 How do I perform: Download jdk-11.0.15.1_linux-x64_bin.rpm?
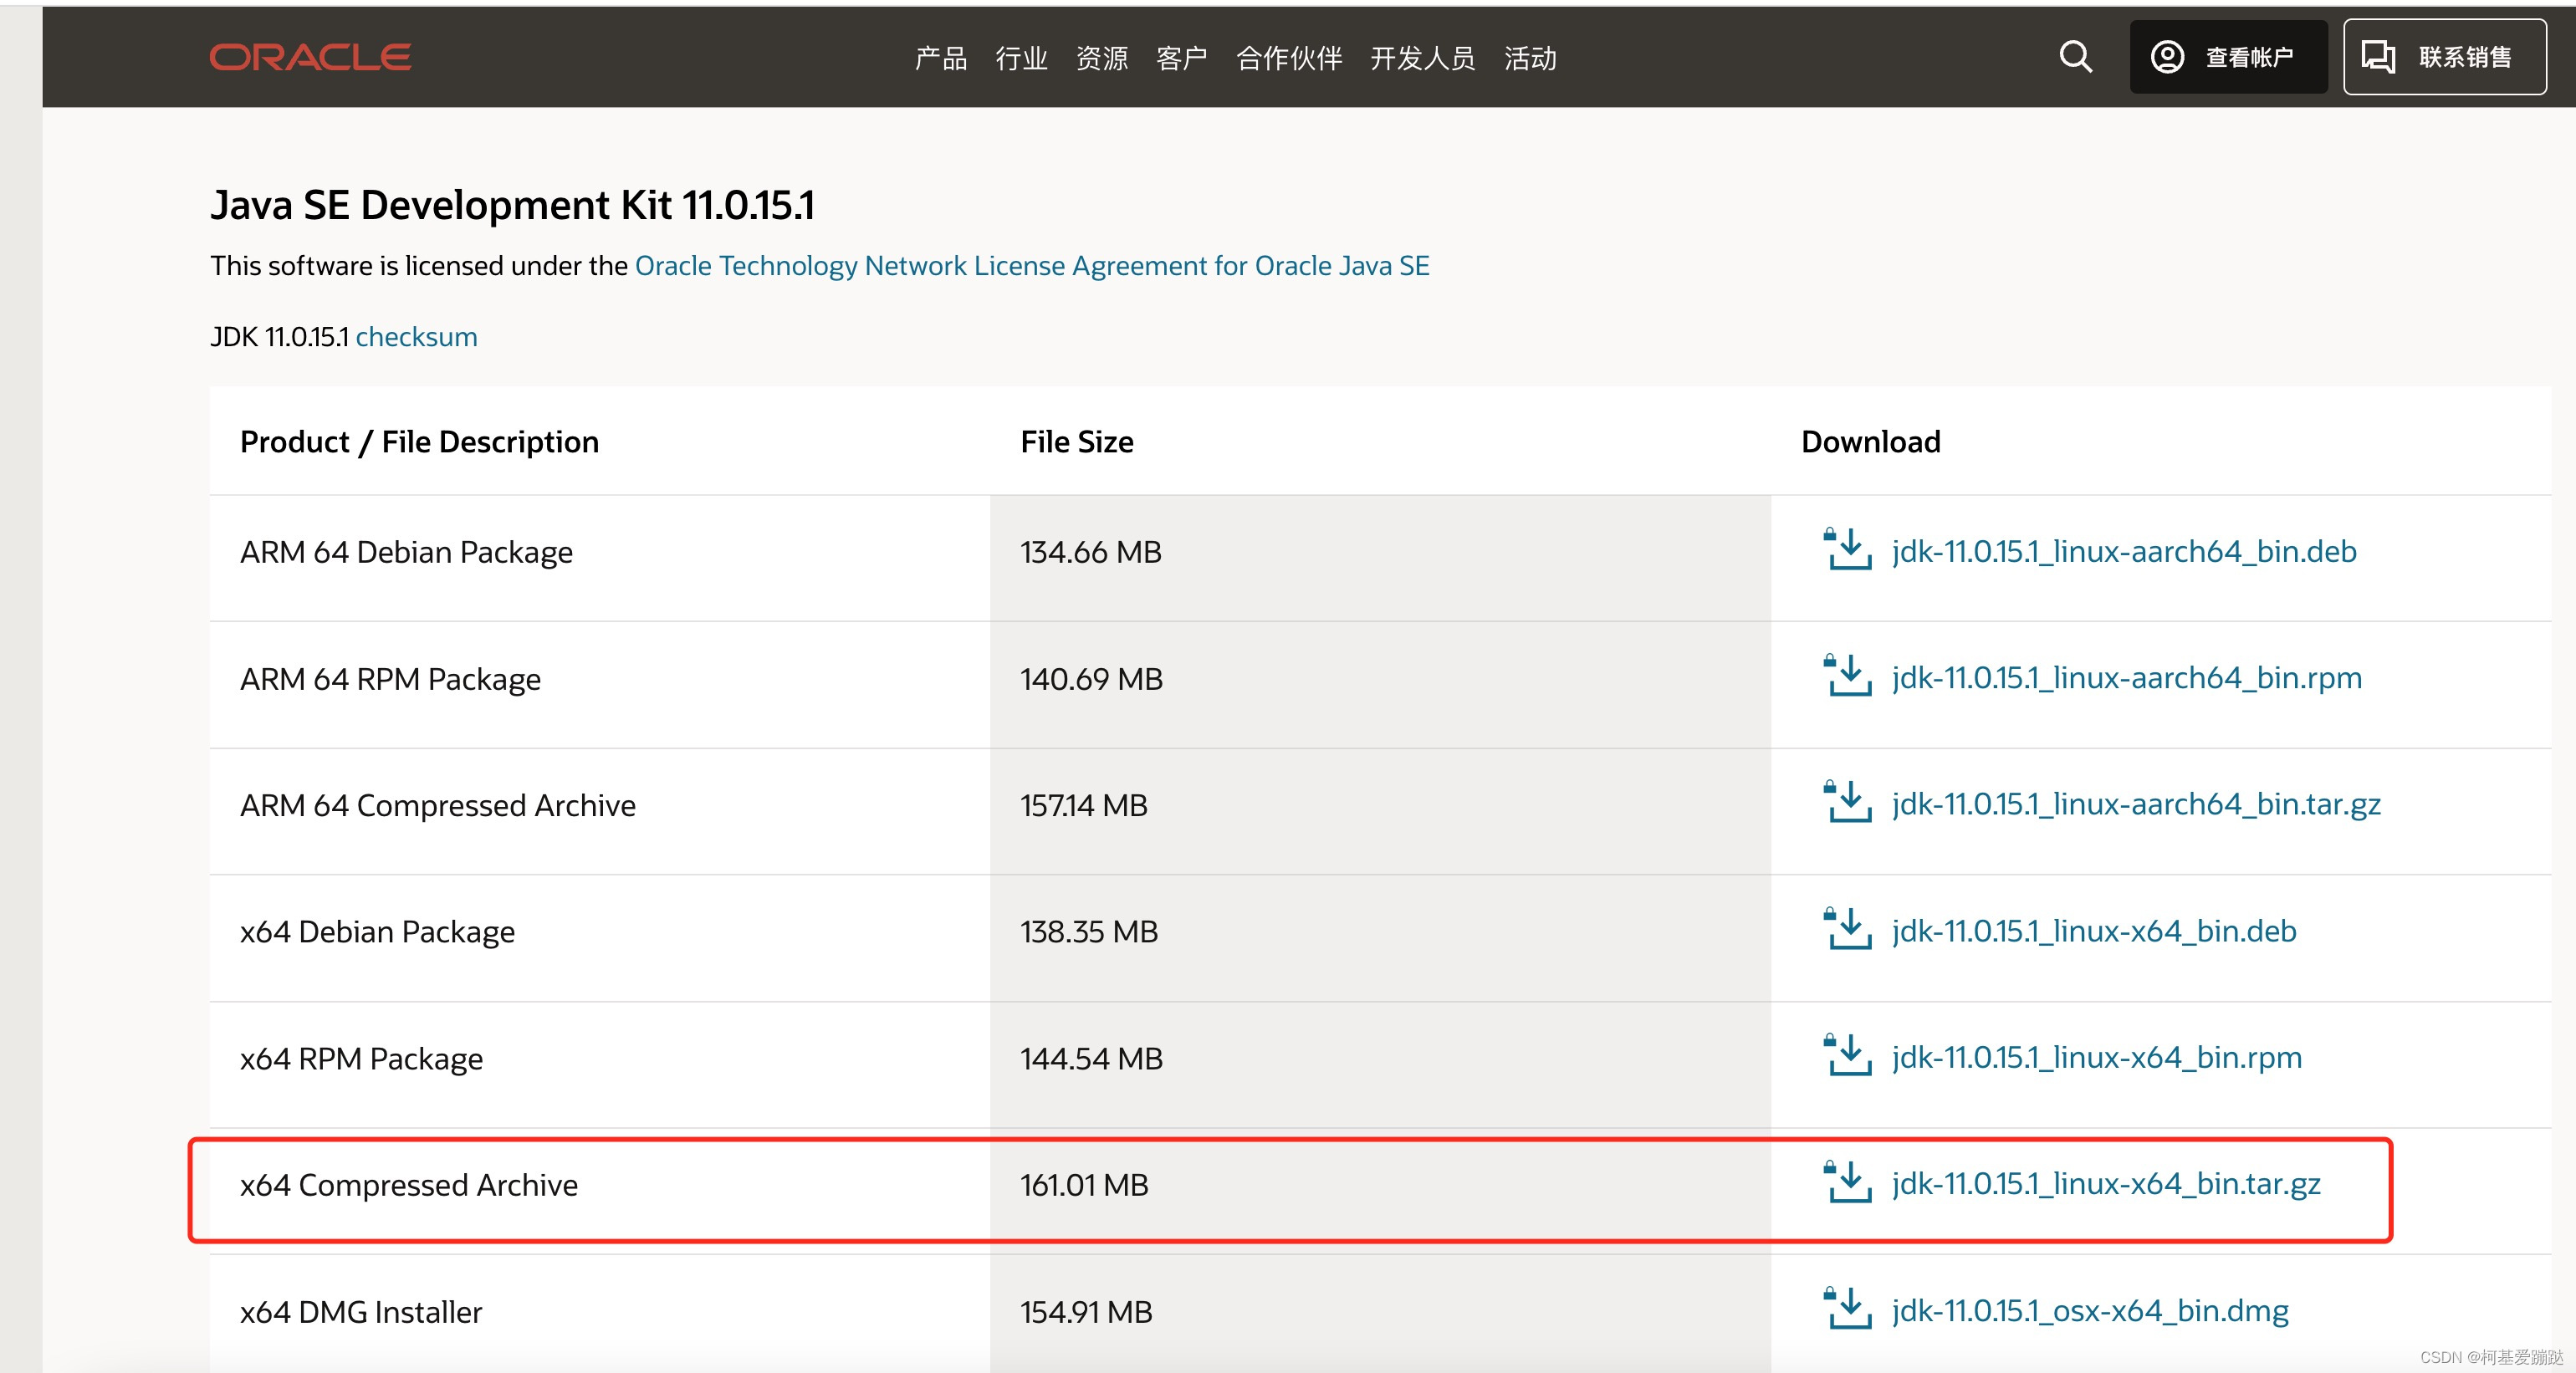click(2097, 1057)
